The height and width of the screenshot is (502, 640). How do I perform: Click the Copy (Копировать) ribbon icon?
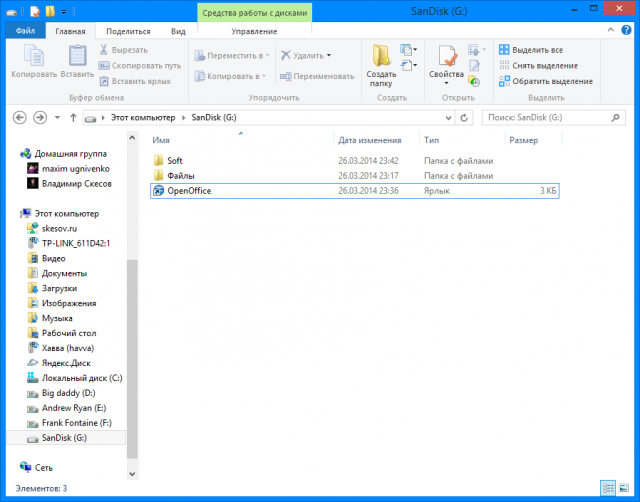point(34,55)
